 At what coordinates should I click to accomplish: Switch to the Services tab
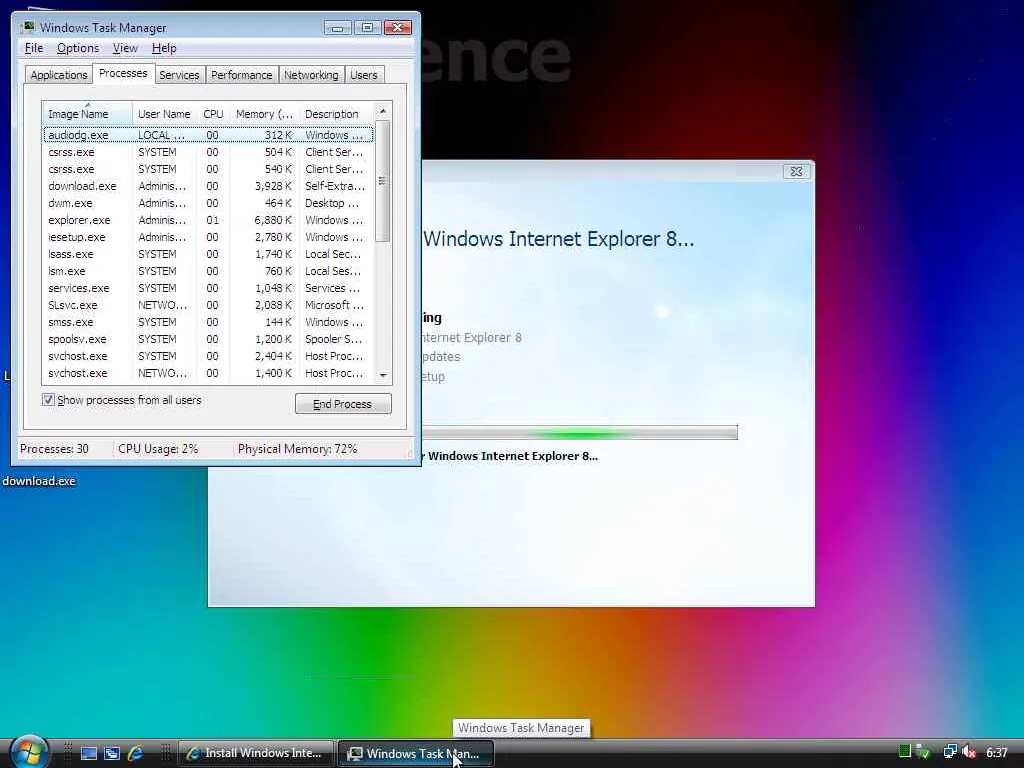click(179, 74)
